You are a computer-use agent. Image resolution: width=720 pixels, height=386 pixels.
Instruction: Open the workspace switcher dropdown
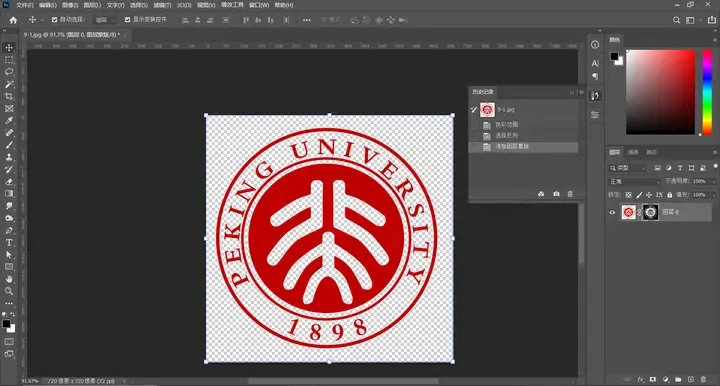(x=693, y=20)
